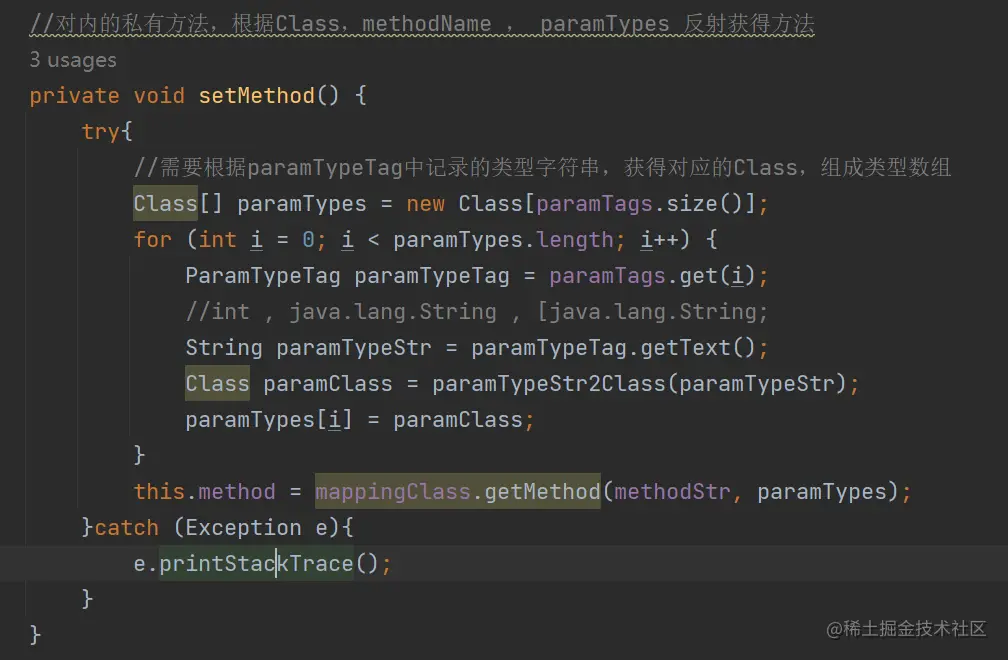Click the paramTypeTag comment inside the try block
This screenshot has height=660, width=1008.
point(542,168)
